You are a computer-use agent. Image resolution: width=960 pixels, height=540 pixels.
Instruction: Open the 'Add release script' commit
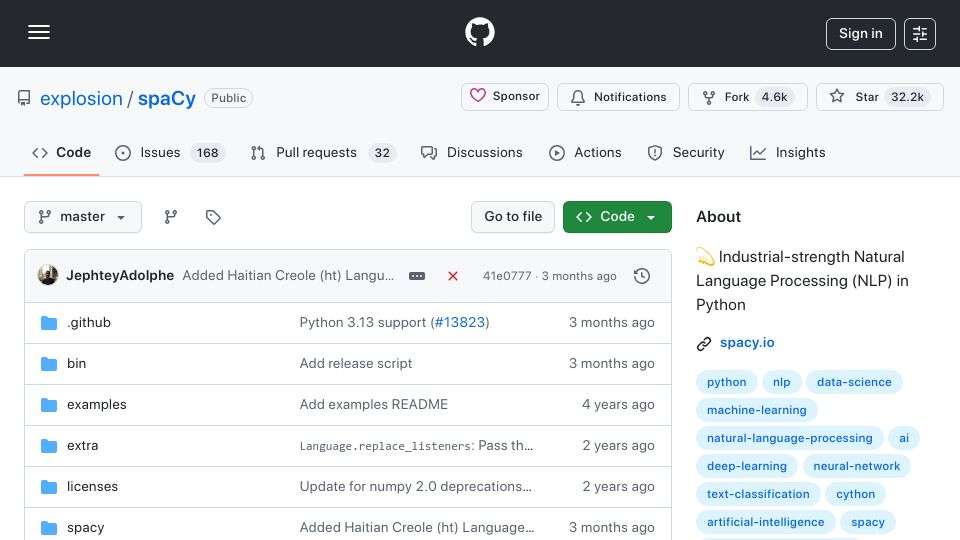[356, 364]
